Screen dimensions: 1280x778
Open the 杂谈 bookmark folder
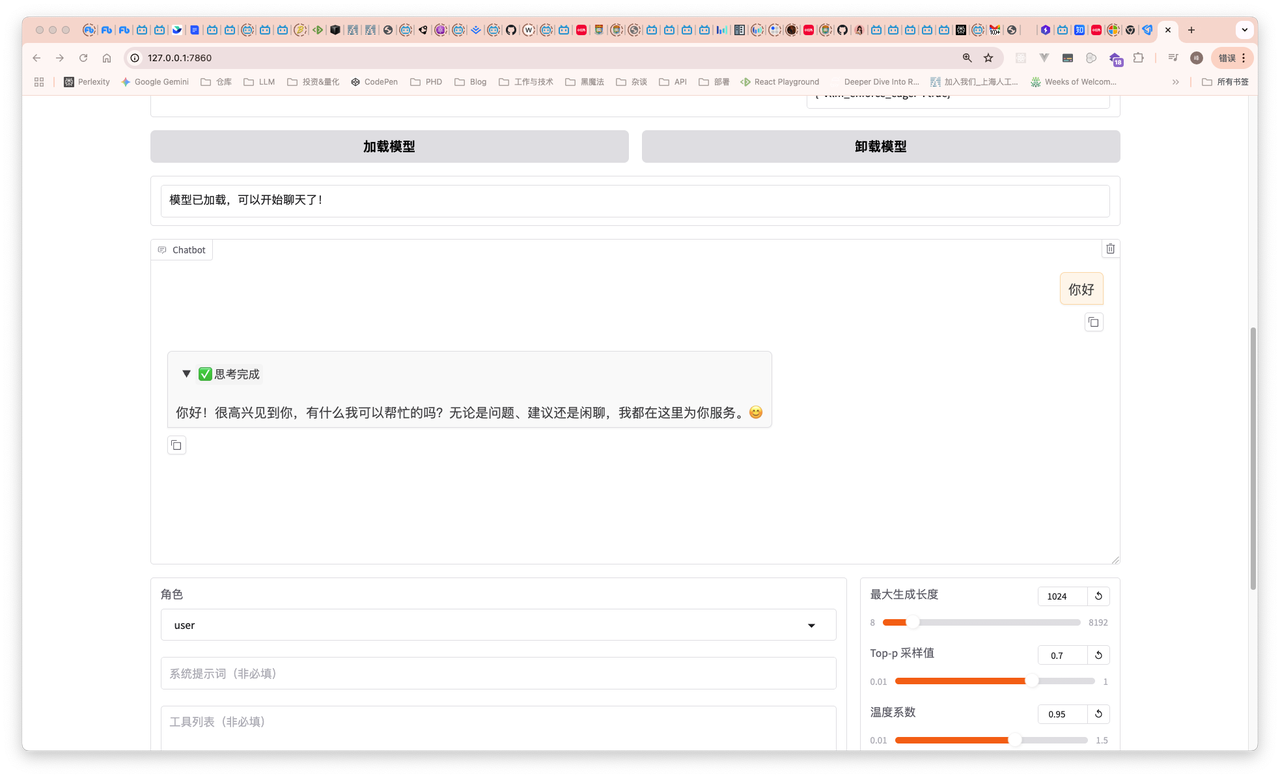point(632,82)
